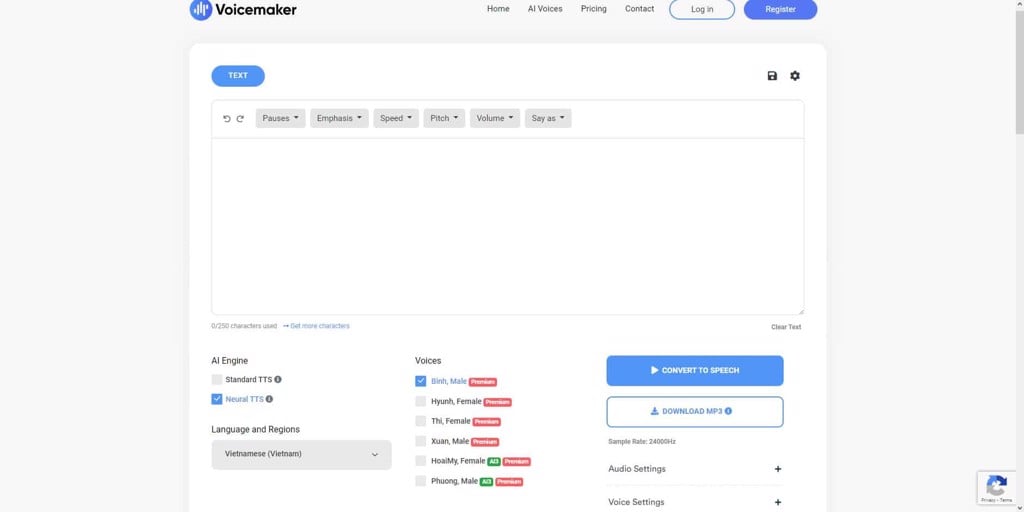This screenshot has height=512, width=1024.
Task: Expand the Voice Settings section
Action: coord(695,502)
